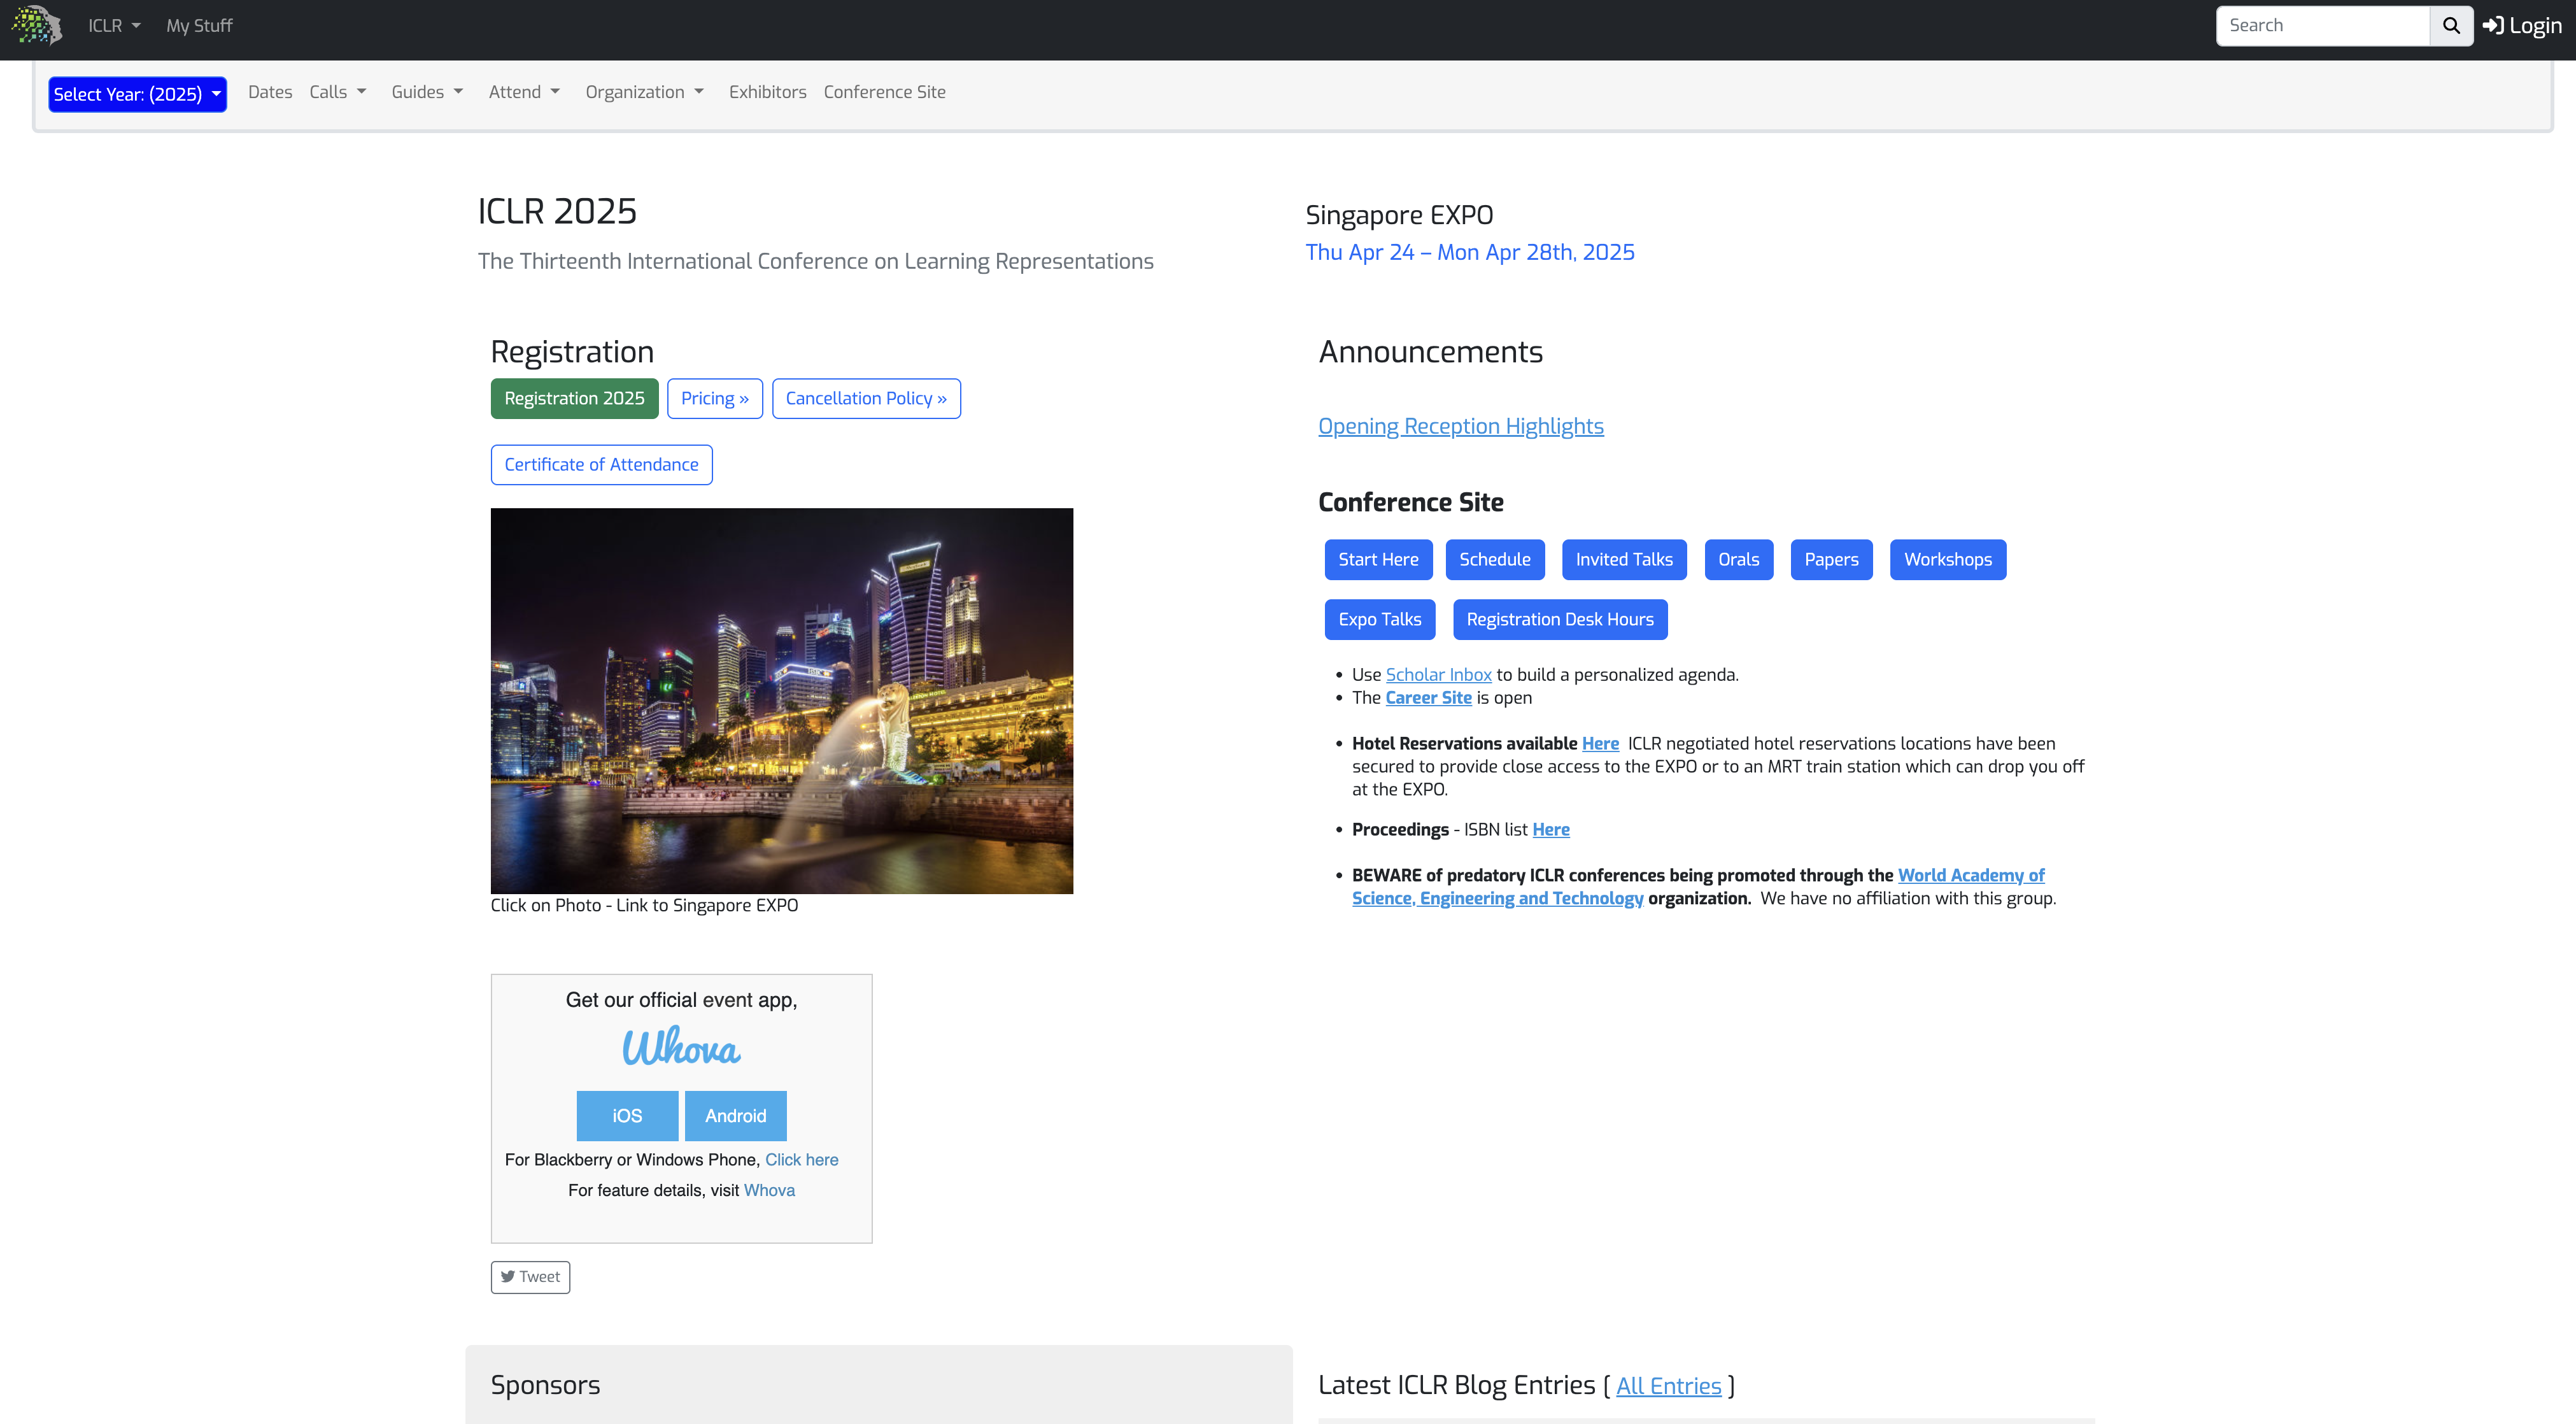2576x1424 pixels.
Task: Click Here link for Hotel Reservations
Action: pyautogui.click(x=1600, y=743)
